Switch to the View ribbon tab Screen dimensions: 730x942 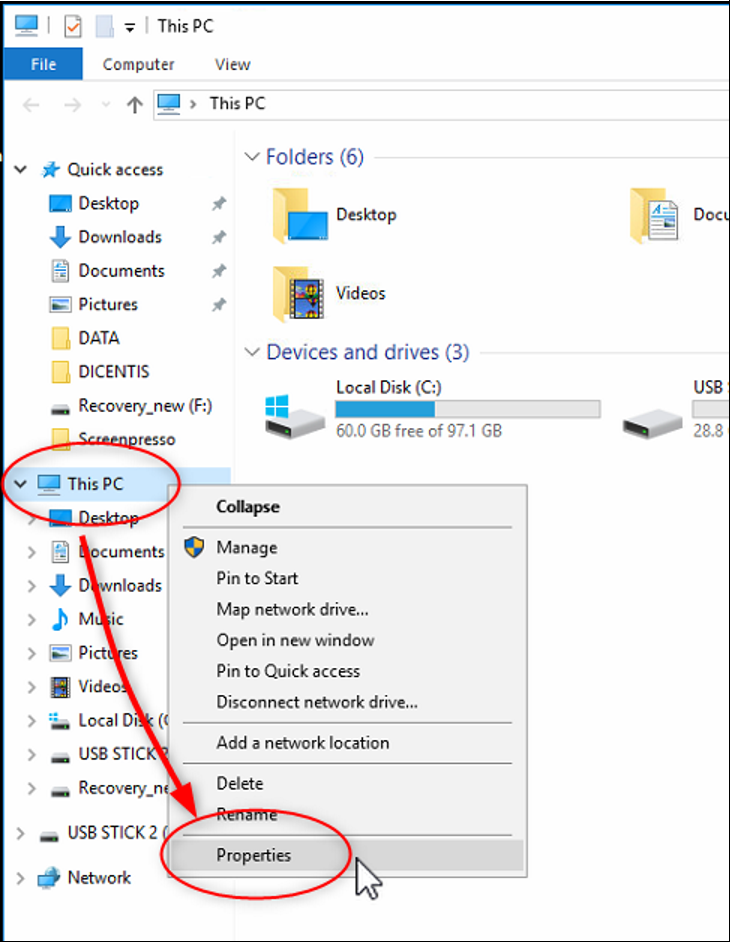pos(232,64)
